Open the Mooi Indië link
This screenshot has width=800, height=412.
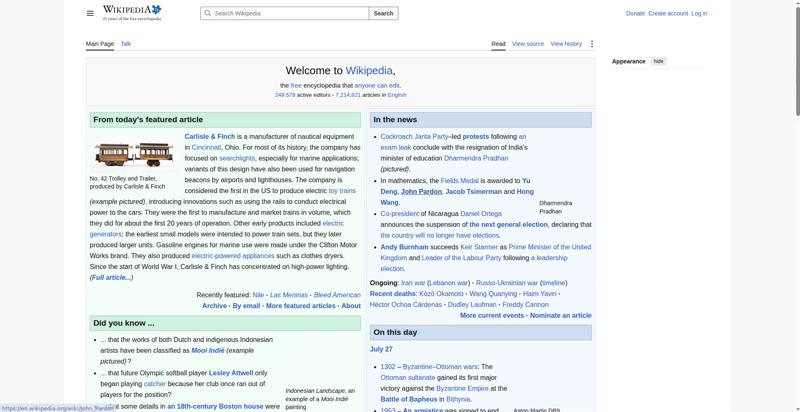[x=208, y=351]
